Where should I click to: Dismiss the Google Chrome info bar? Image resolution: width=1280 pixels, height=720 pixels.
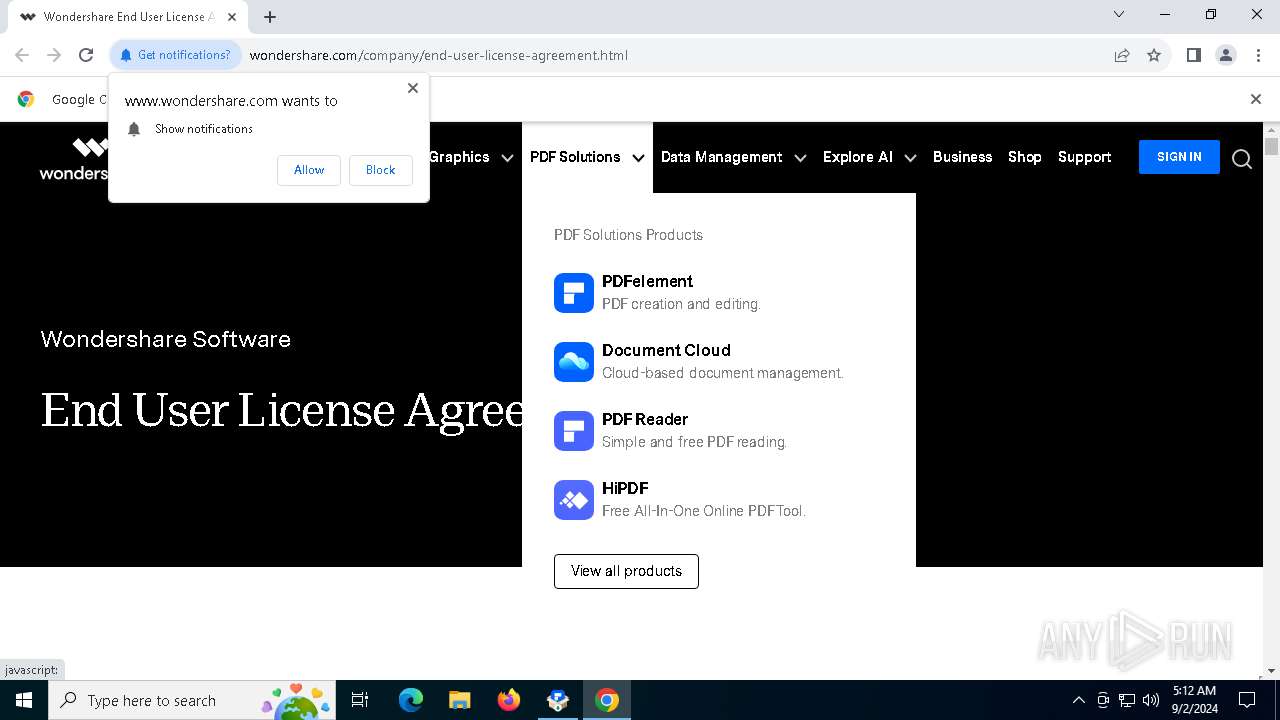pyautogui.click(x=1256, y=99)
